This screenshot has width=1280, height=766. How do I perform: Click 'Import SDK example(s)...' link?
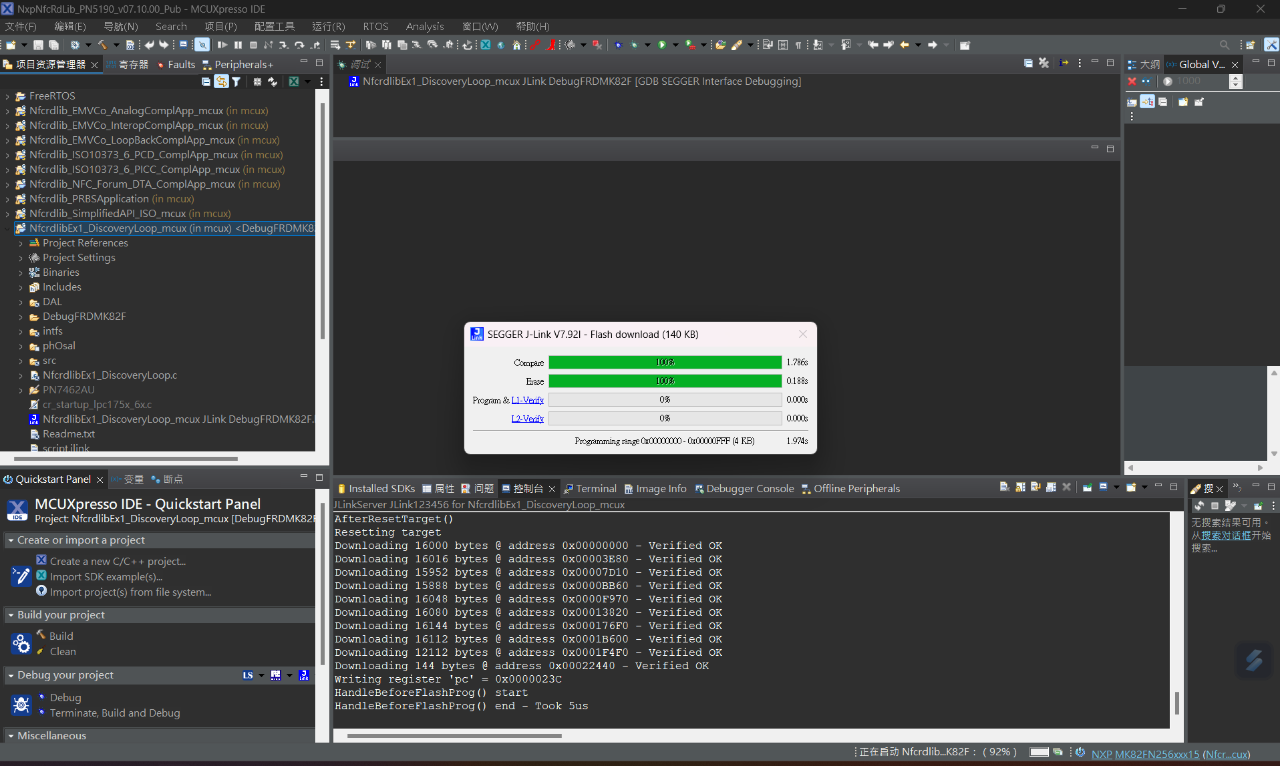[x=106, y=577]
